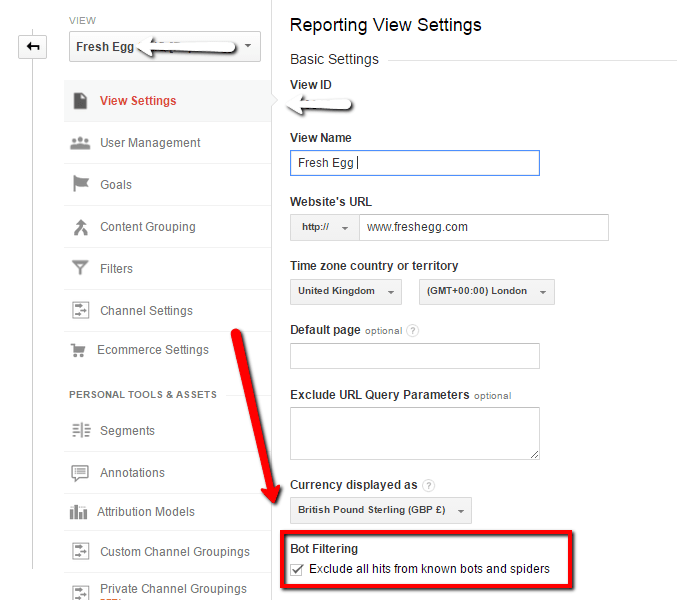Click the User Management people icon
This screenshot has width=677, height=600.
coord(80,143)
